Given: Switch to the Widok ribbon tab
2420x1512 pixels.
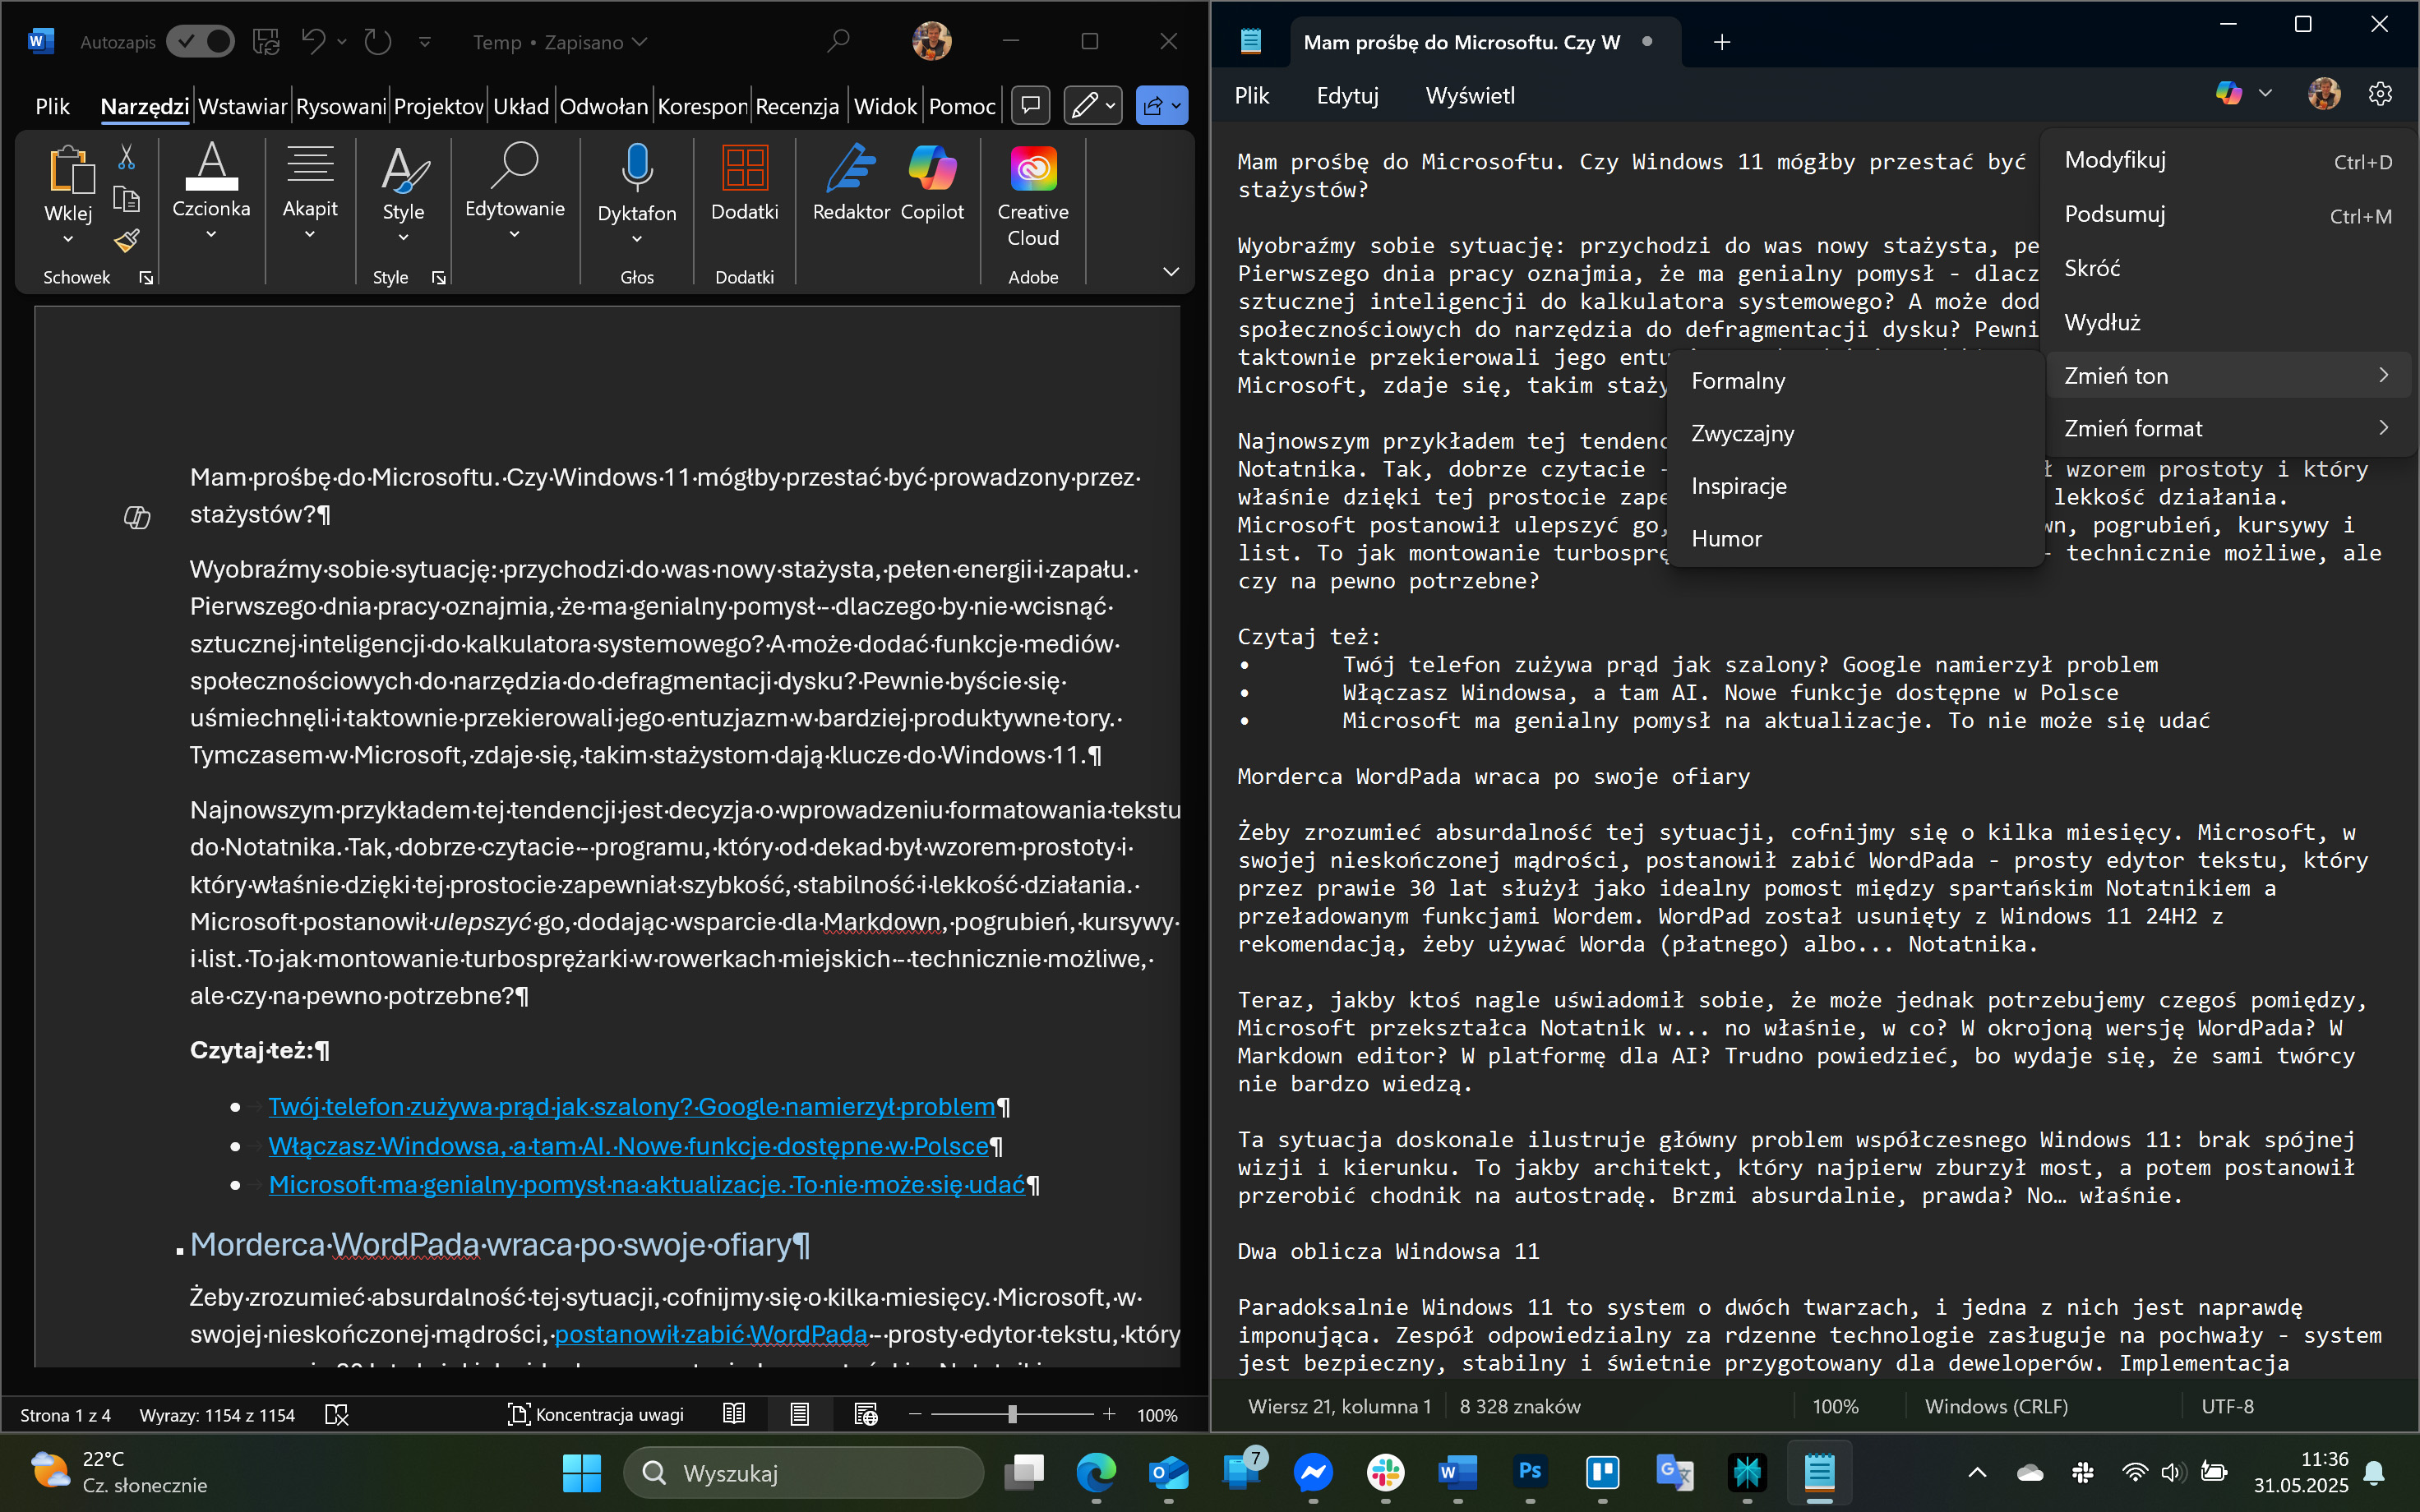Looking at the screenshot, I should [x=885, y=106].
